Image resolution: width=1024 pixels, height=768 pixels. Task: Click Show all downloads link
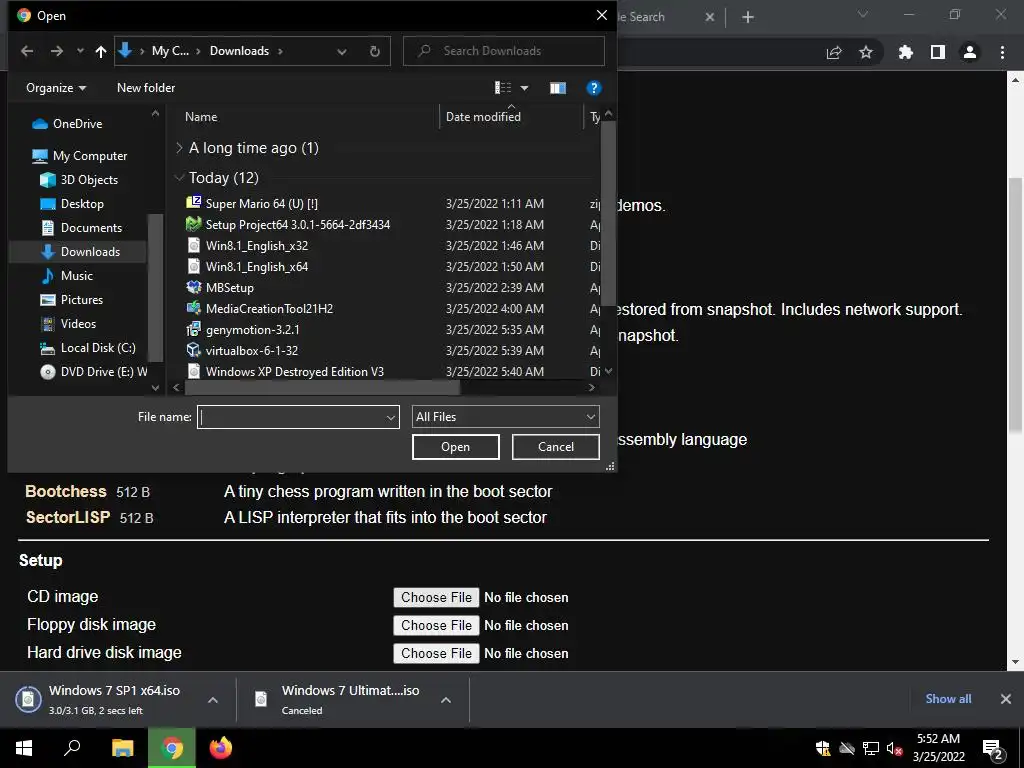pyautogui.click(x=948, y=699)
